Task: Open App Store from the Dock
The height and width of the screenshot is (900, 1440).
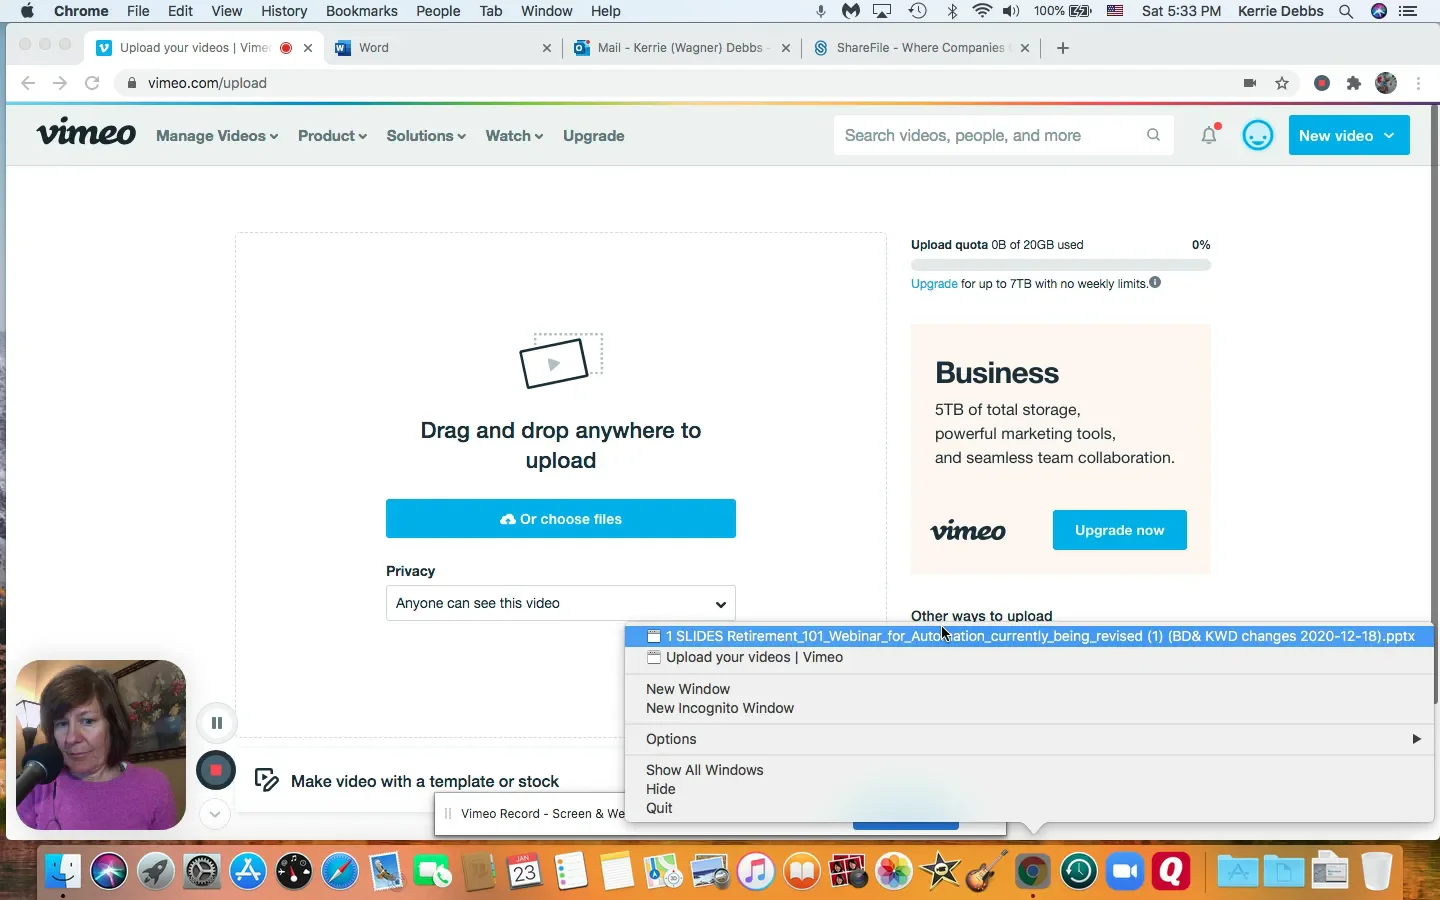Action: 248,872
